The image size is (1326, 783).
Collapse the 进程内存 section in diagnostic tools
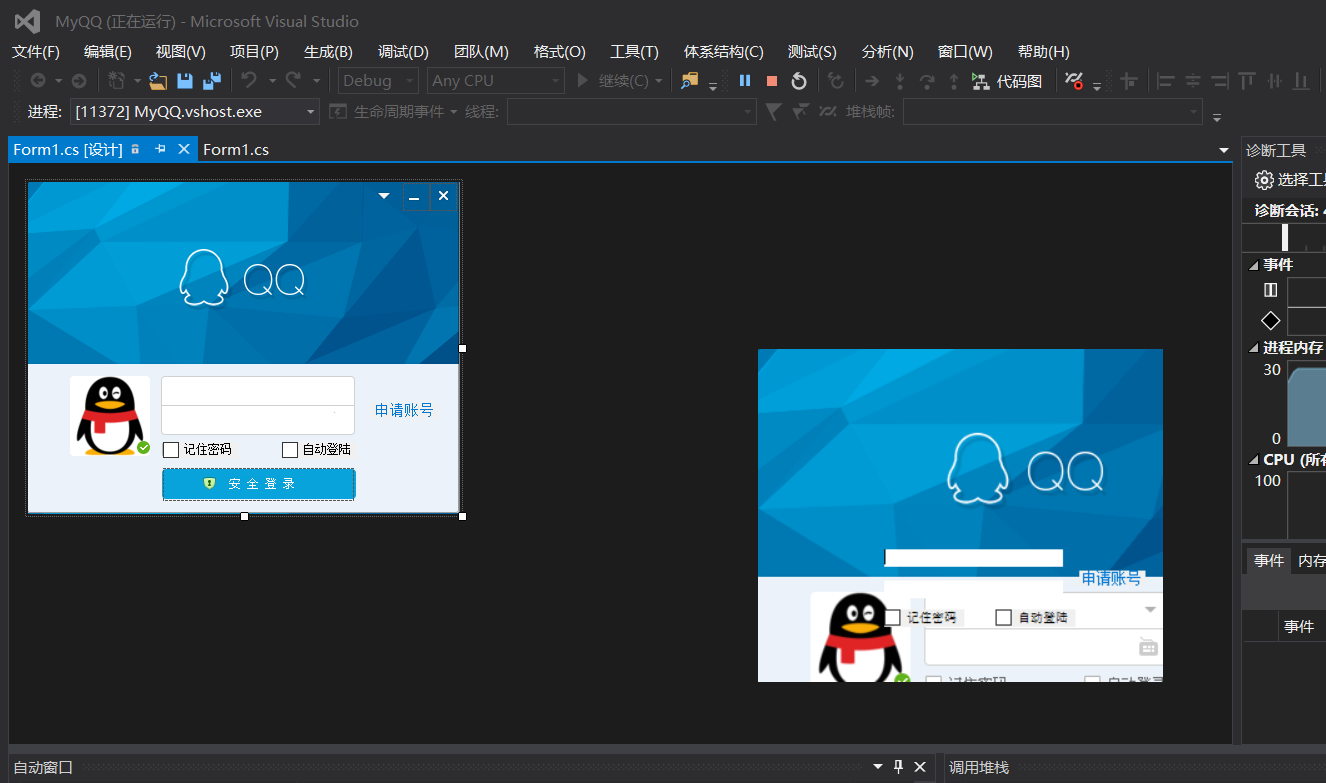(x=1255, y=348)
